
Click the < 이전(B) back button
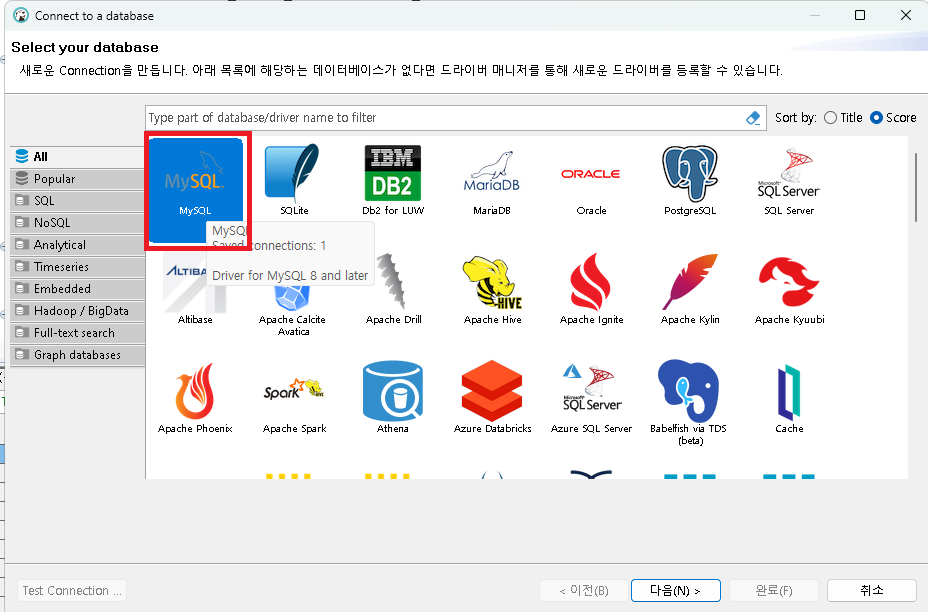coord(584,590)
